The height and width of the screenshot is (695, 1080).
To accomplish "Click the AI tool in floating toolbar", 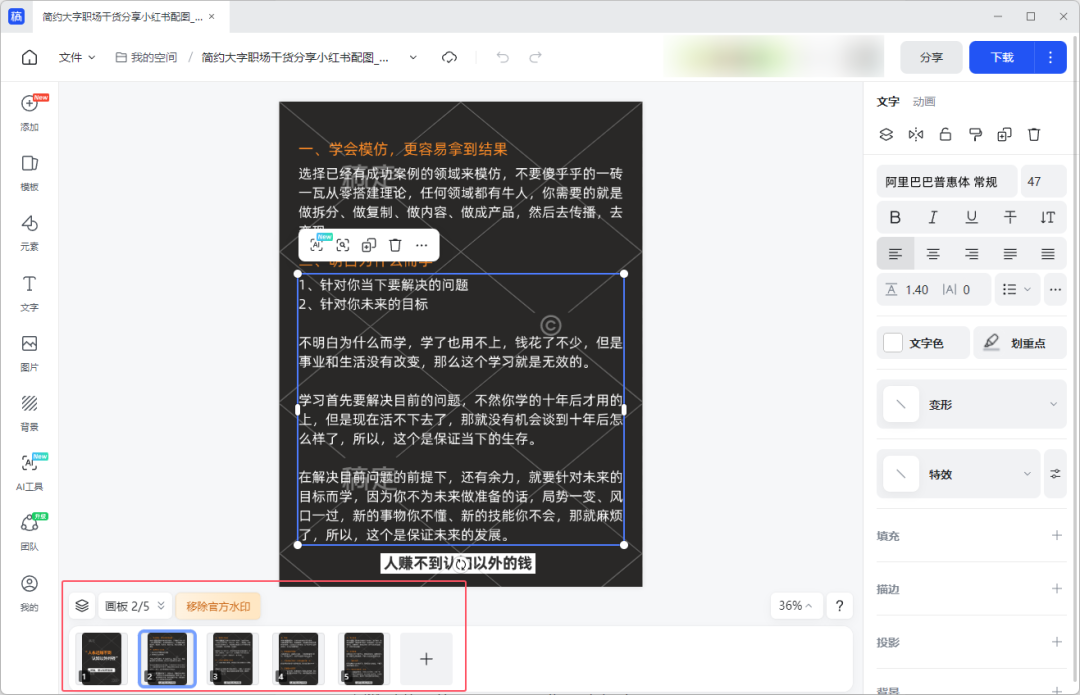I will 317,245.
